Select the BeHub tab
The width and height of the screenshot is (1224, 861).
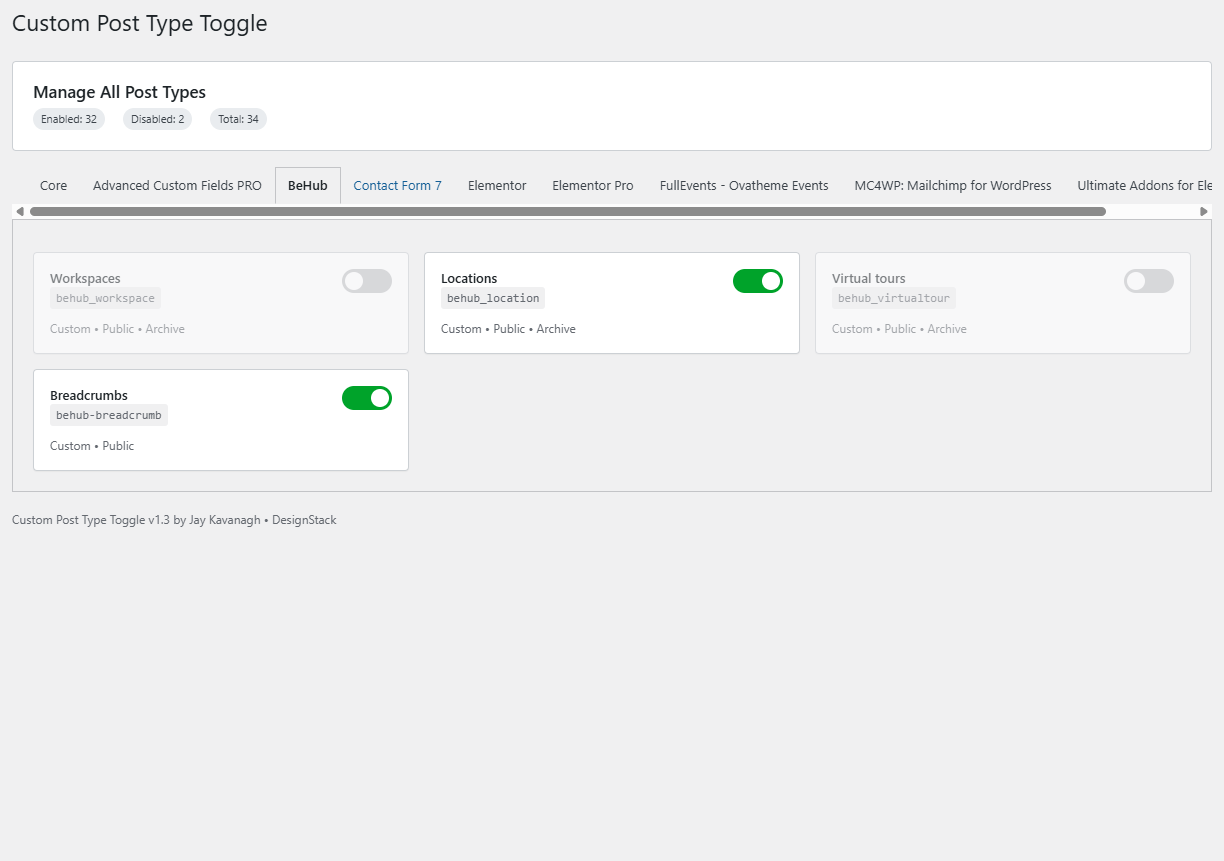[x=308, y=186]
